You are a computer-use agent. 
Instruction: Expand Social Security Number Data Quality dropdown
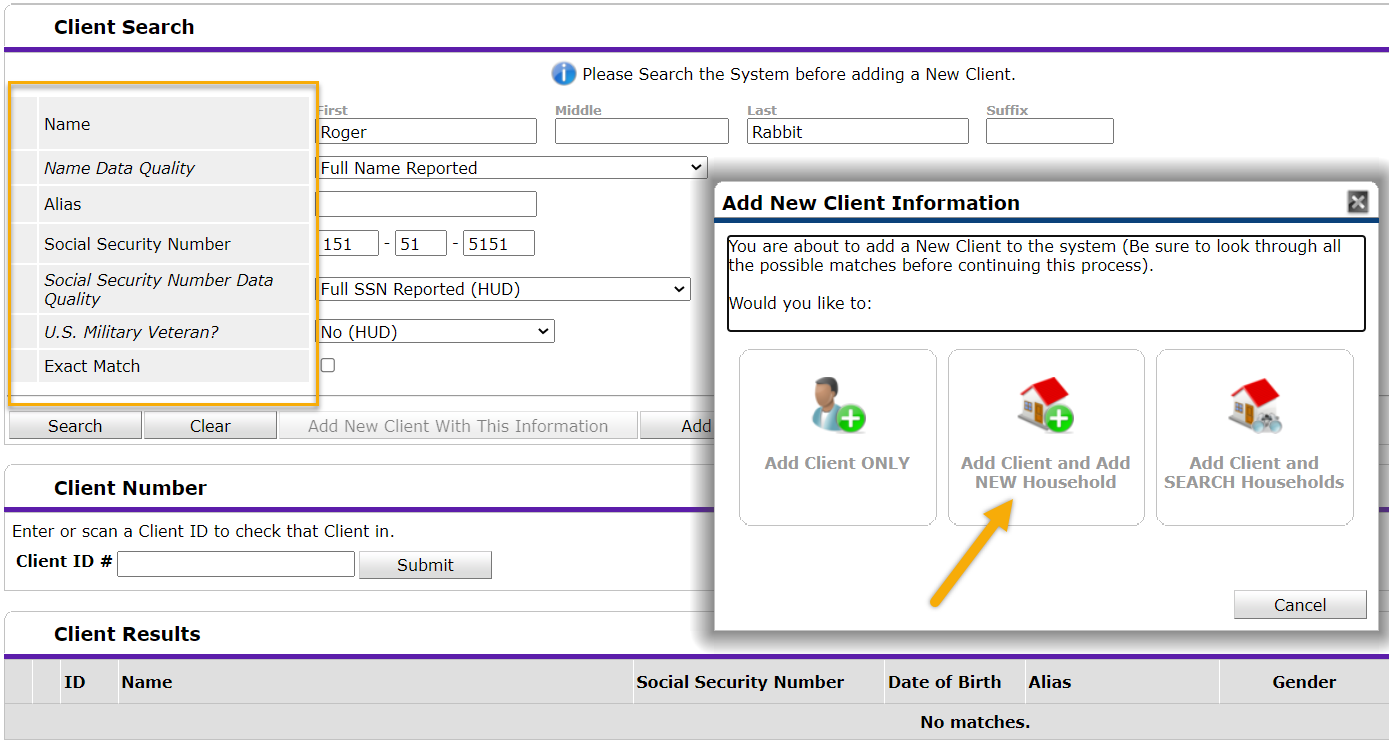[503, 289]
